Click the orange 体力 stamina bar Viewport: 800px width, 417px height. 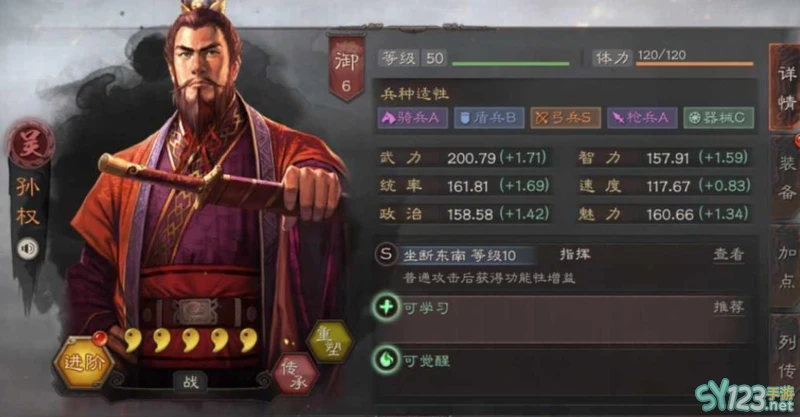pos(694,64)
